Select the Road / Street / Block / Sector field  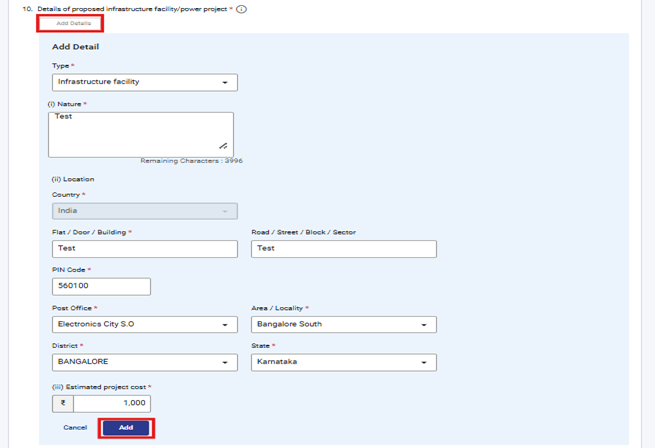pos(343,248)
